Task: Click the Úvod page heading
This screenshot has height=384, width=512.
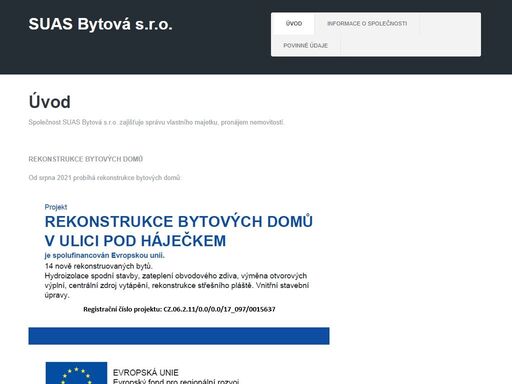Action: (50, 102)
